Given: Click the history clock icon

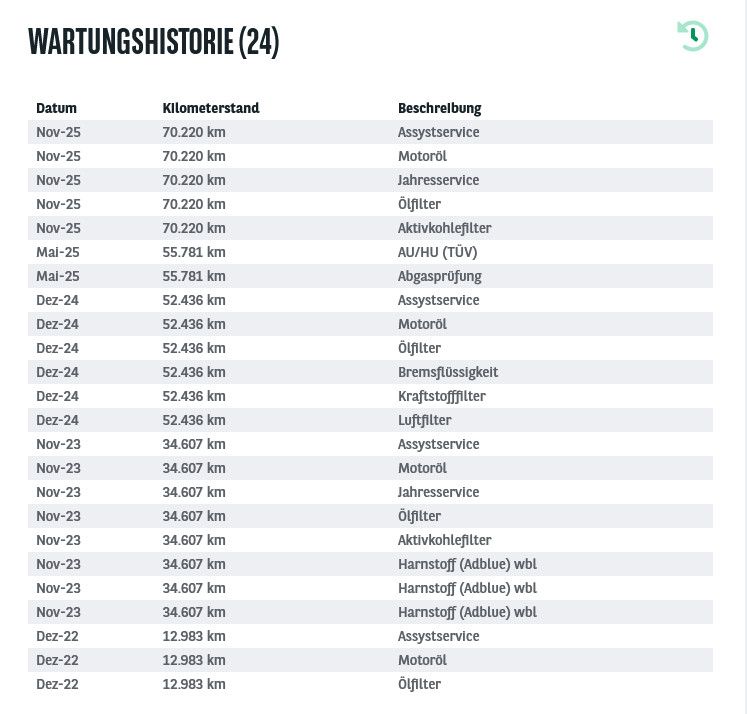Looking at the screenshot, I should pos(693,36).
